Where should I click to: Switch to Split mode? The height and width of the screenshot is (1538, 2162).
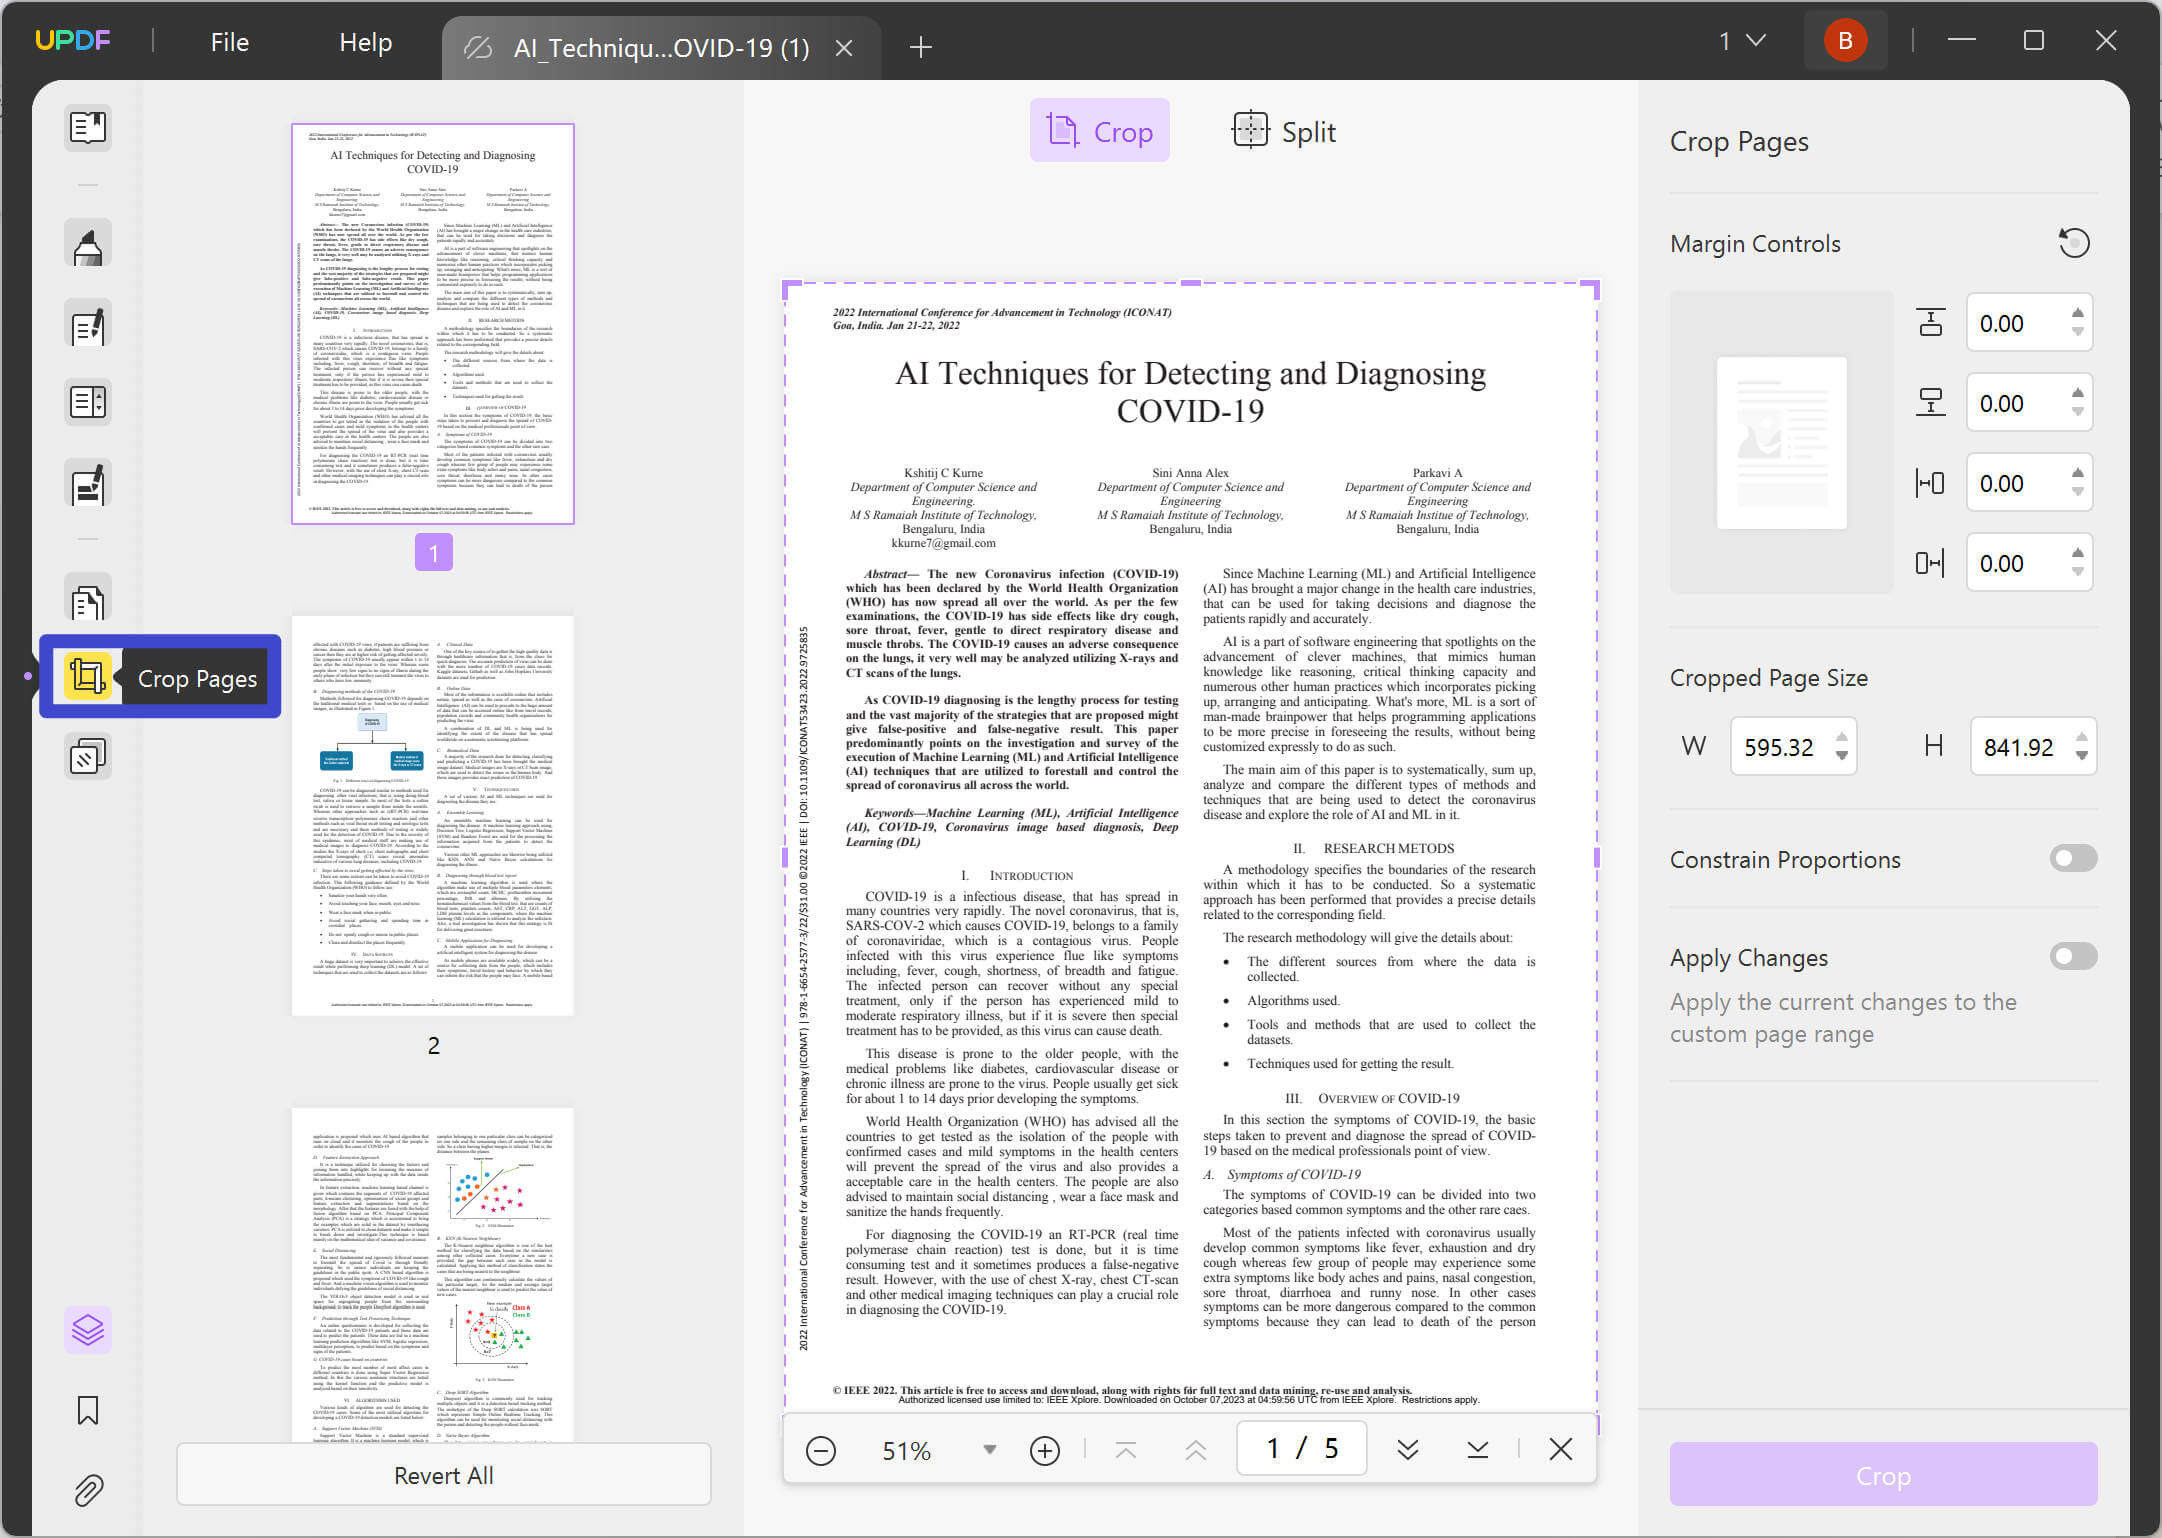pos(1282,130)
